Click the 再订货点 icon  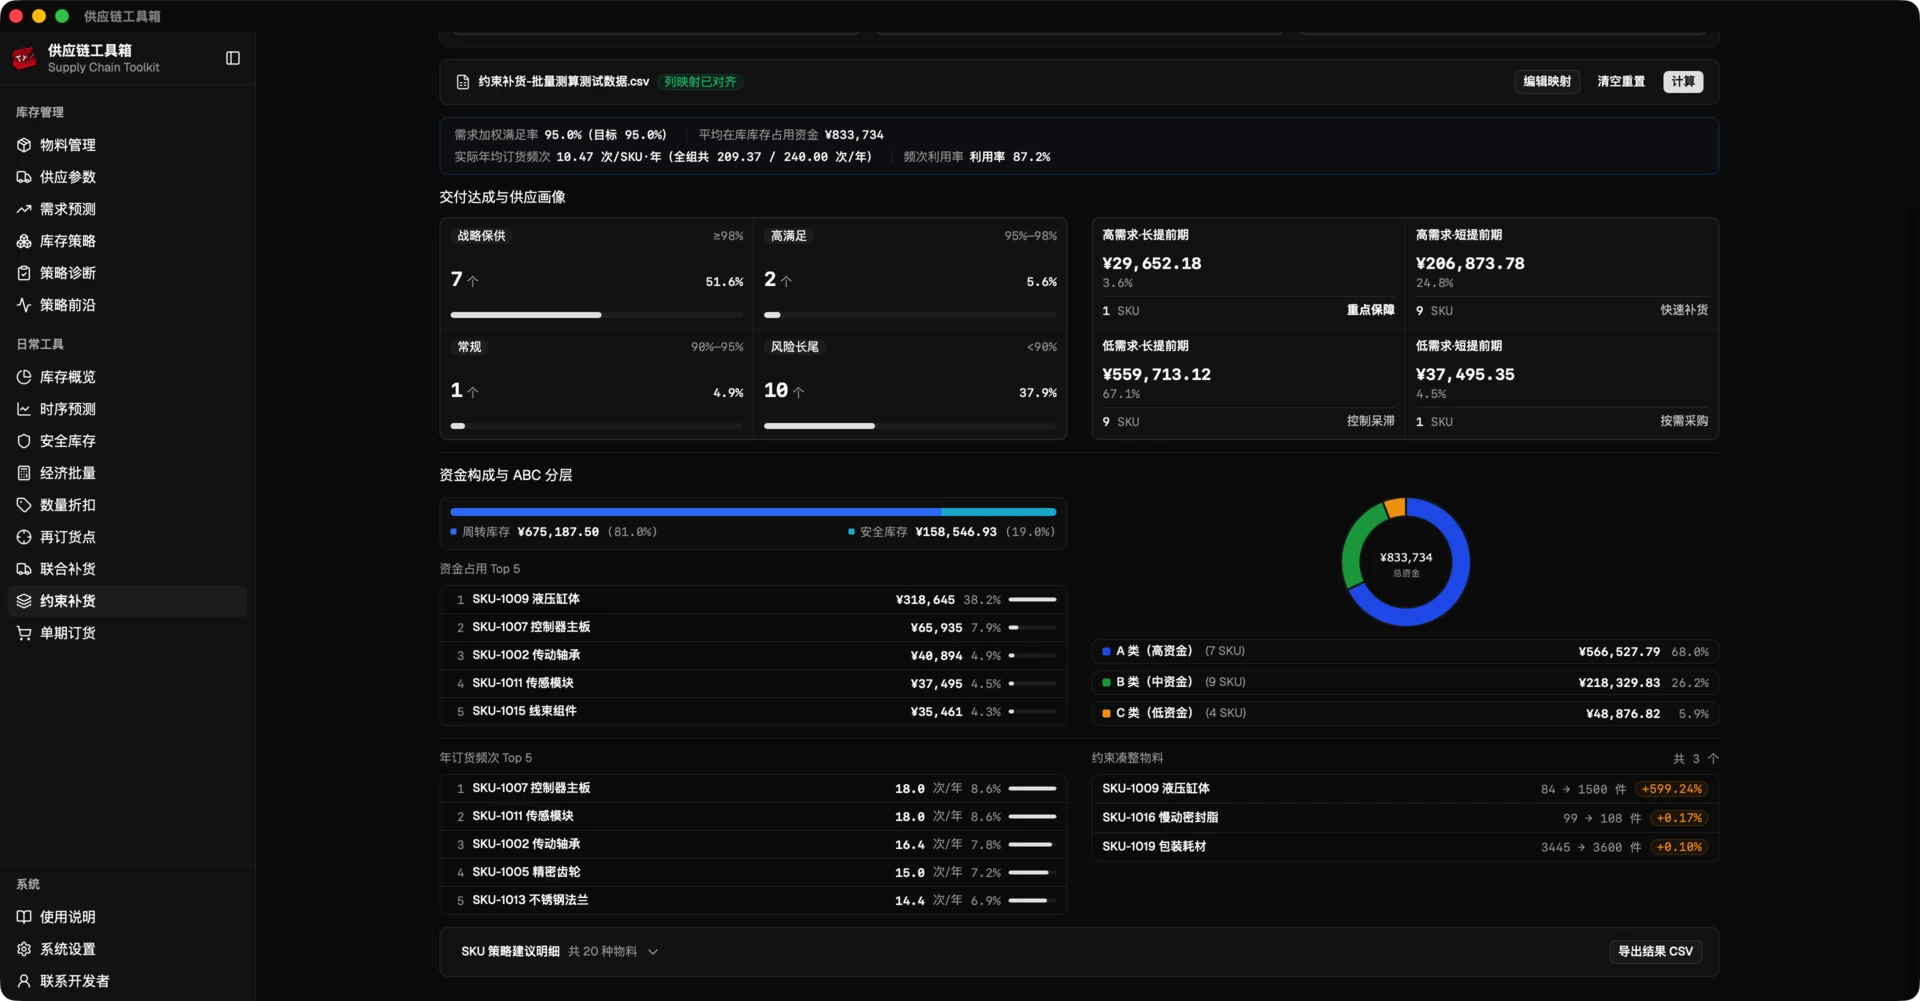pyautogui.click(x=24, y=537)
